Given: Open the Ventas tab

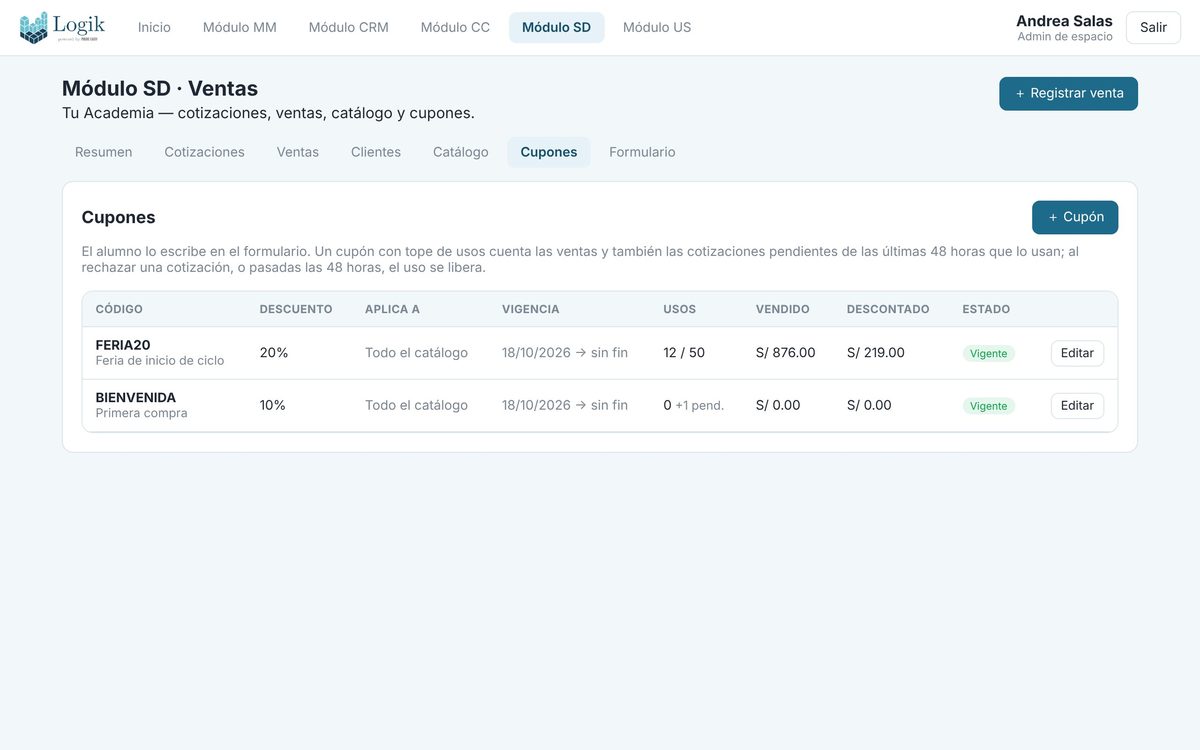Looking at the screenshot, I should tap(298, 152).
